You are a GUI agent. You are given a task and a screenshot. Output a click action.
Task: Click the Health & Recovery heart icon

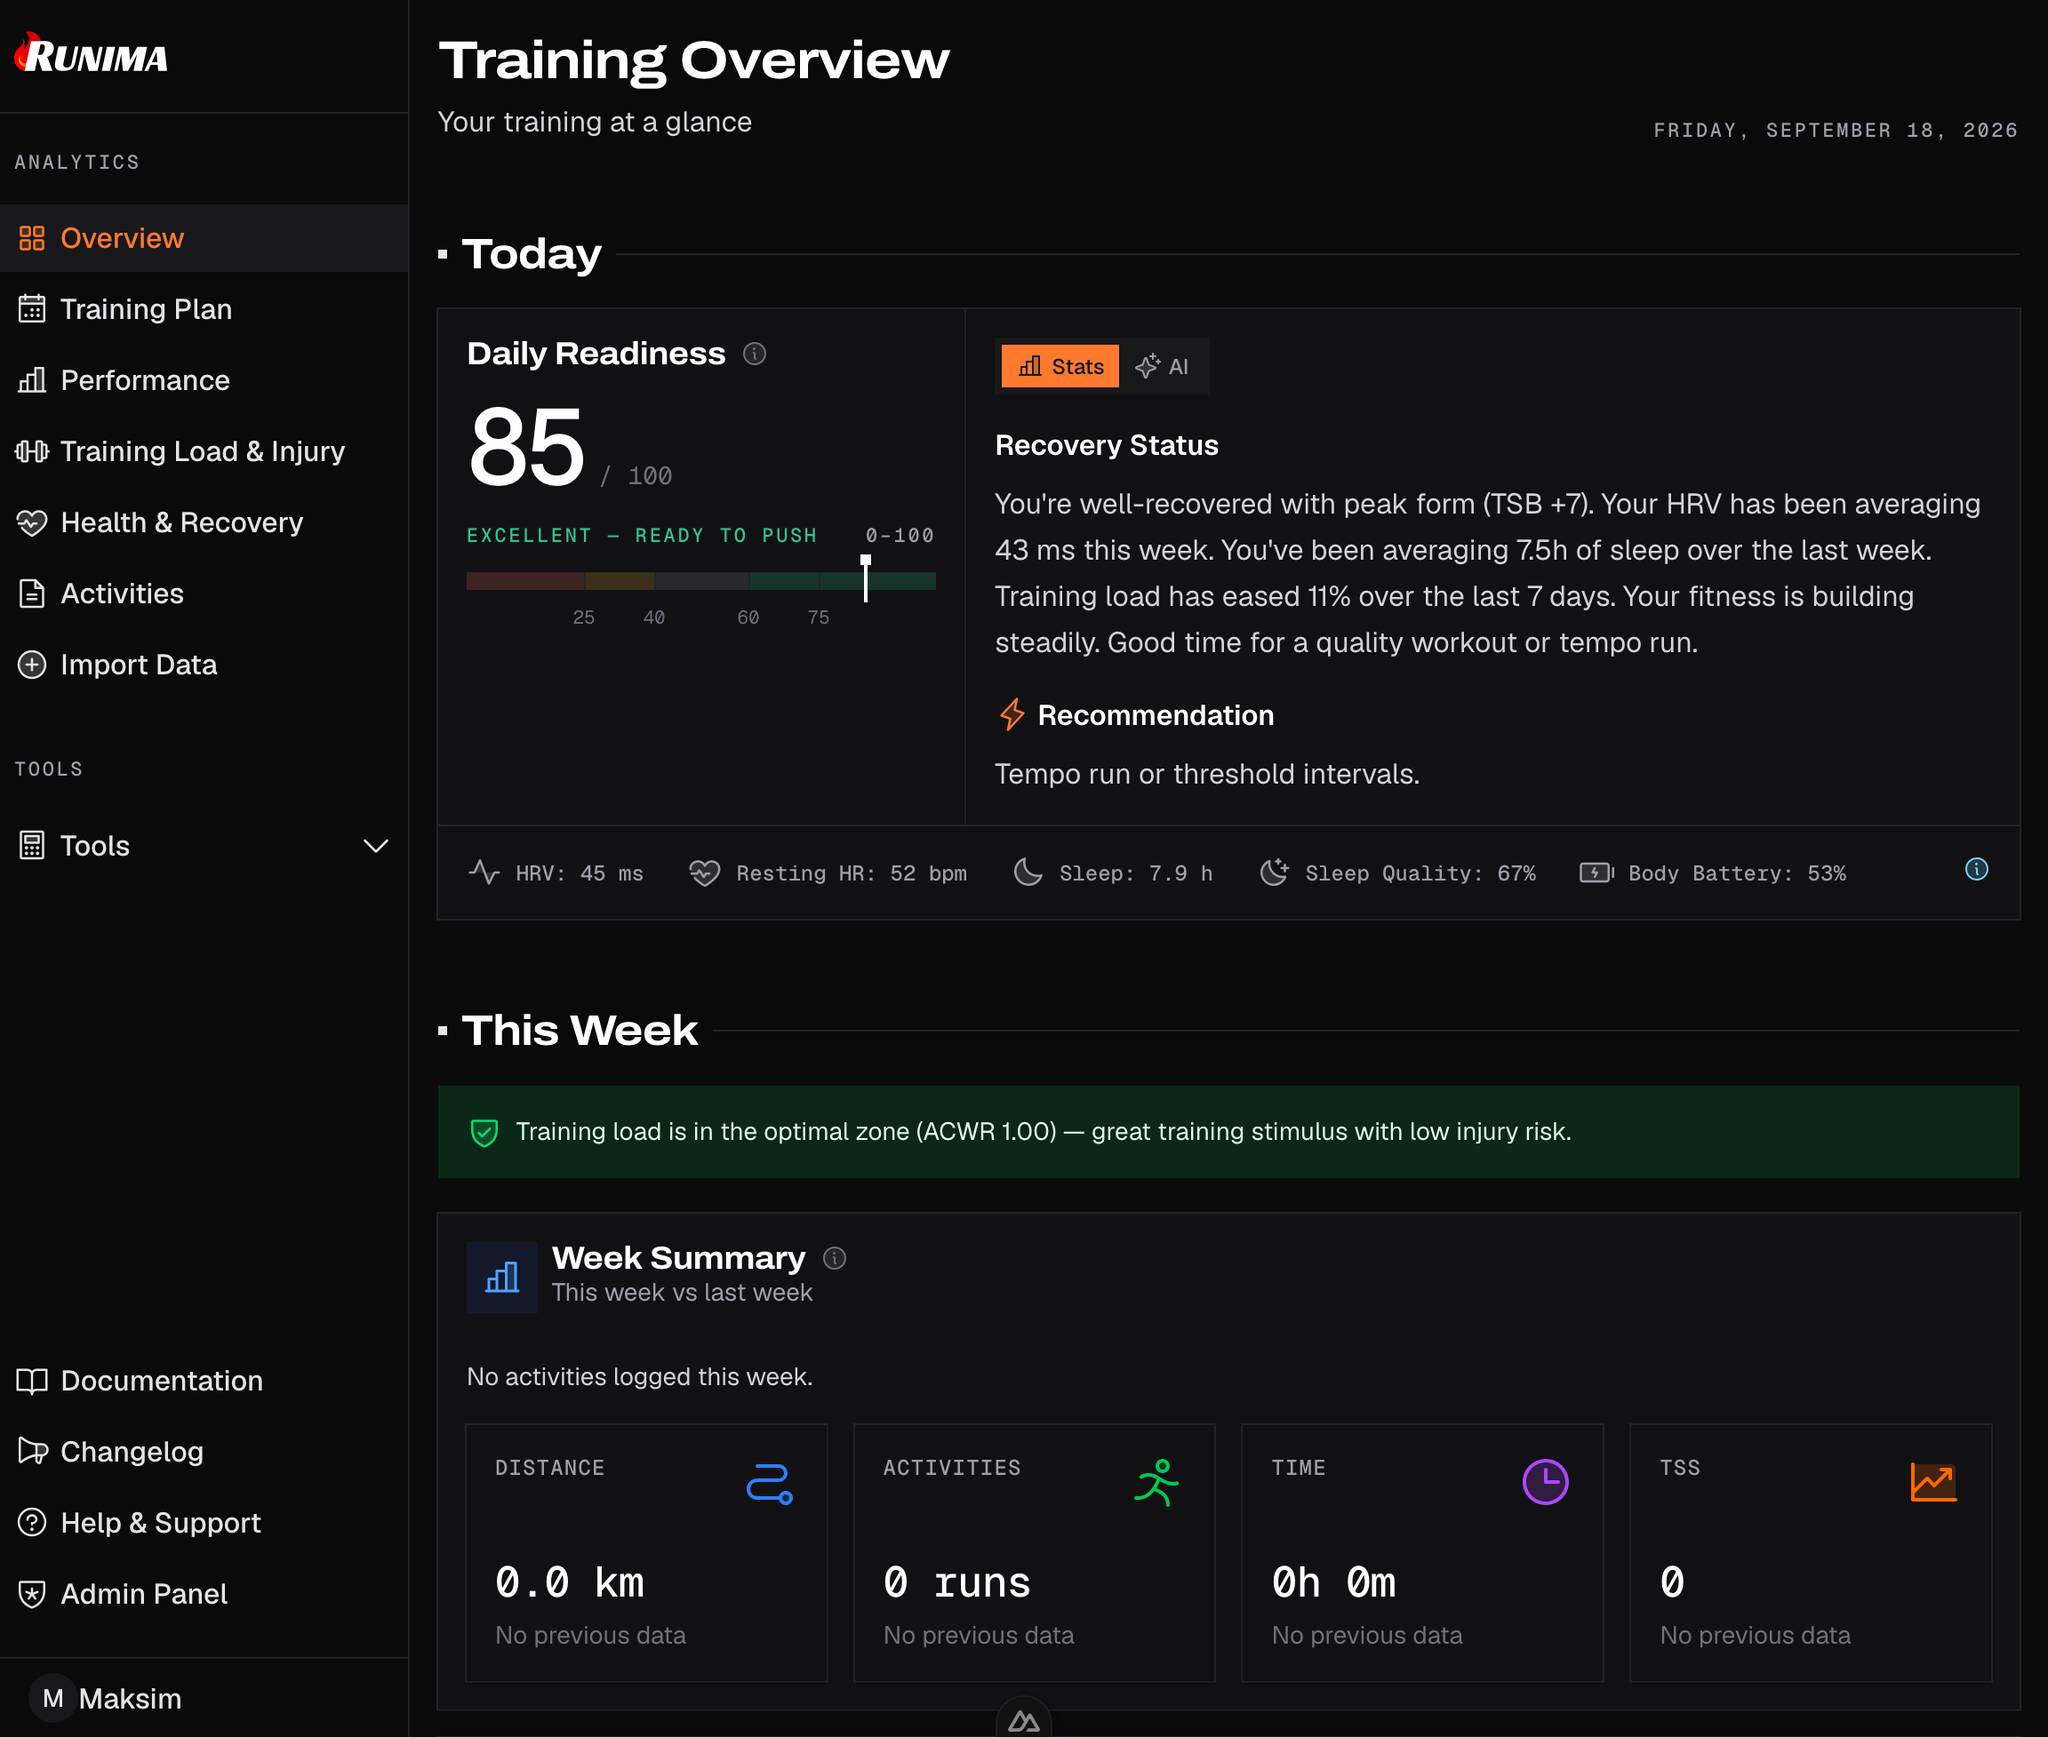(32, 522)
